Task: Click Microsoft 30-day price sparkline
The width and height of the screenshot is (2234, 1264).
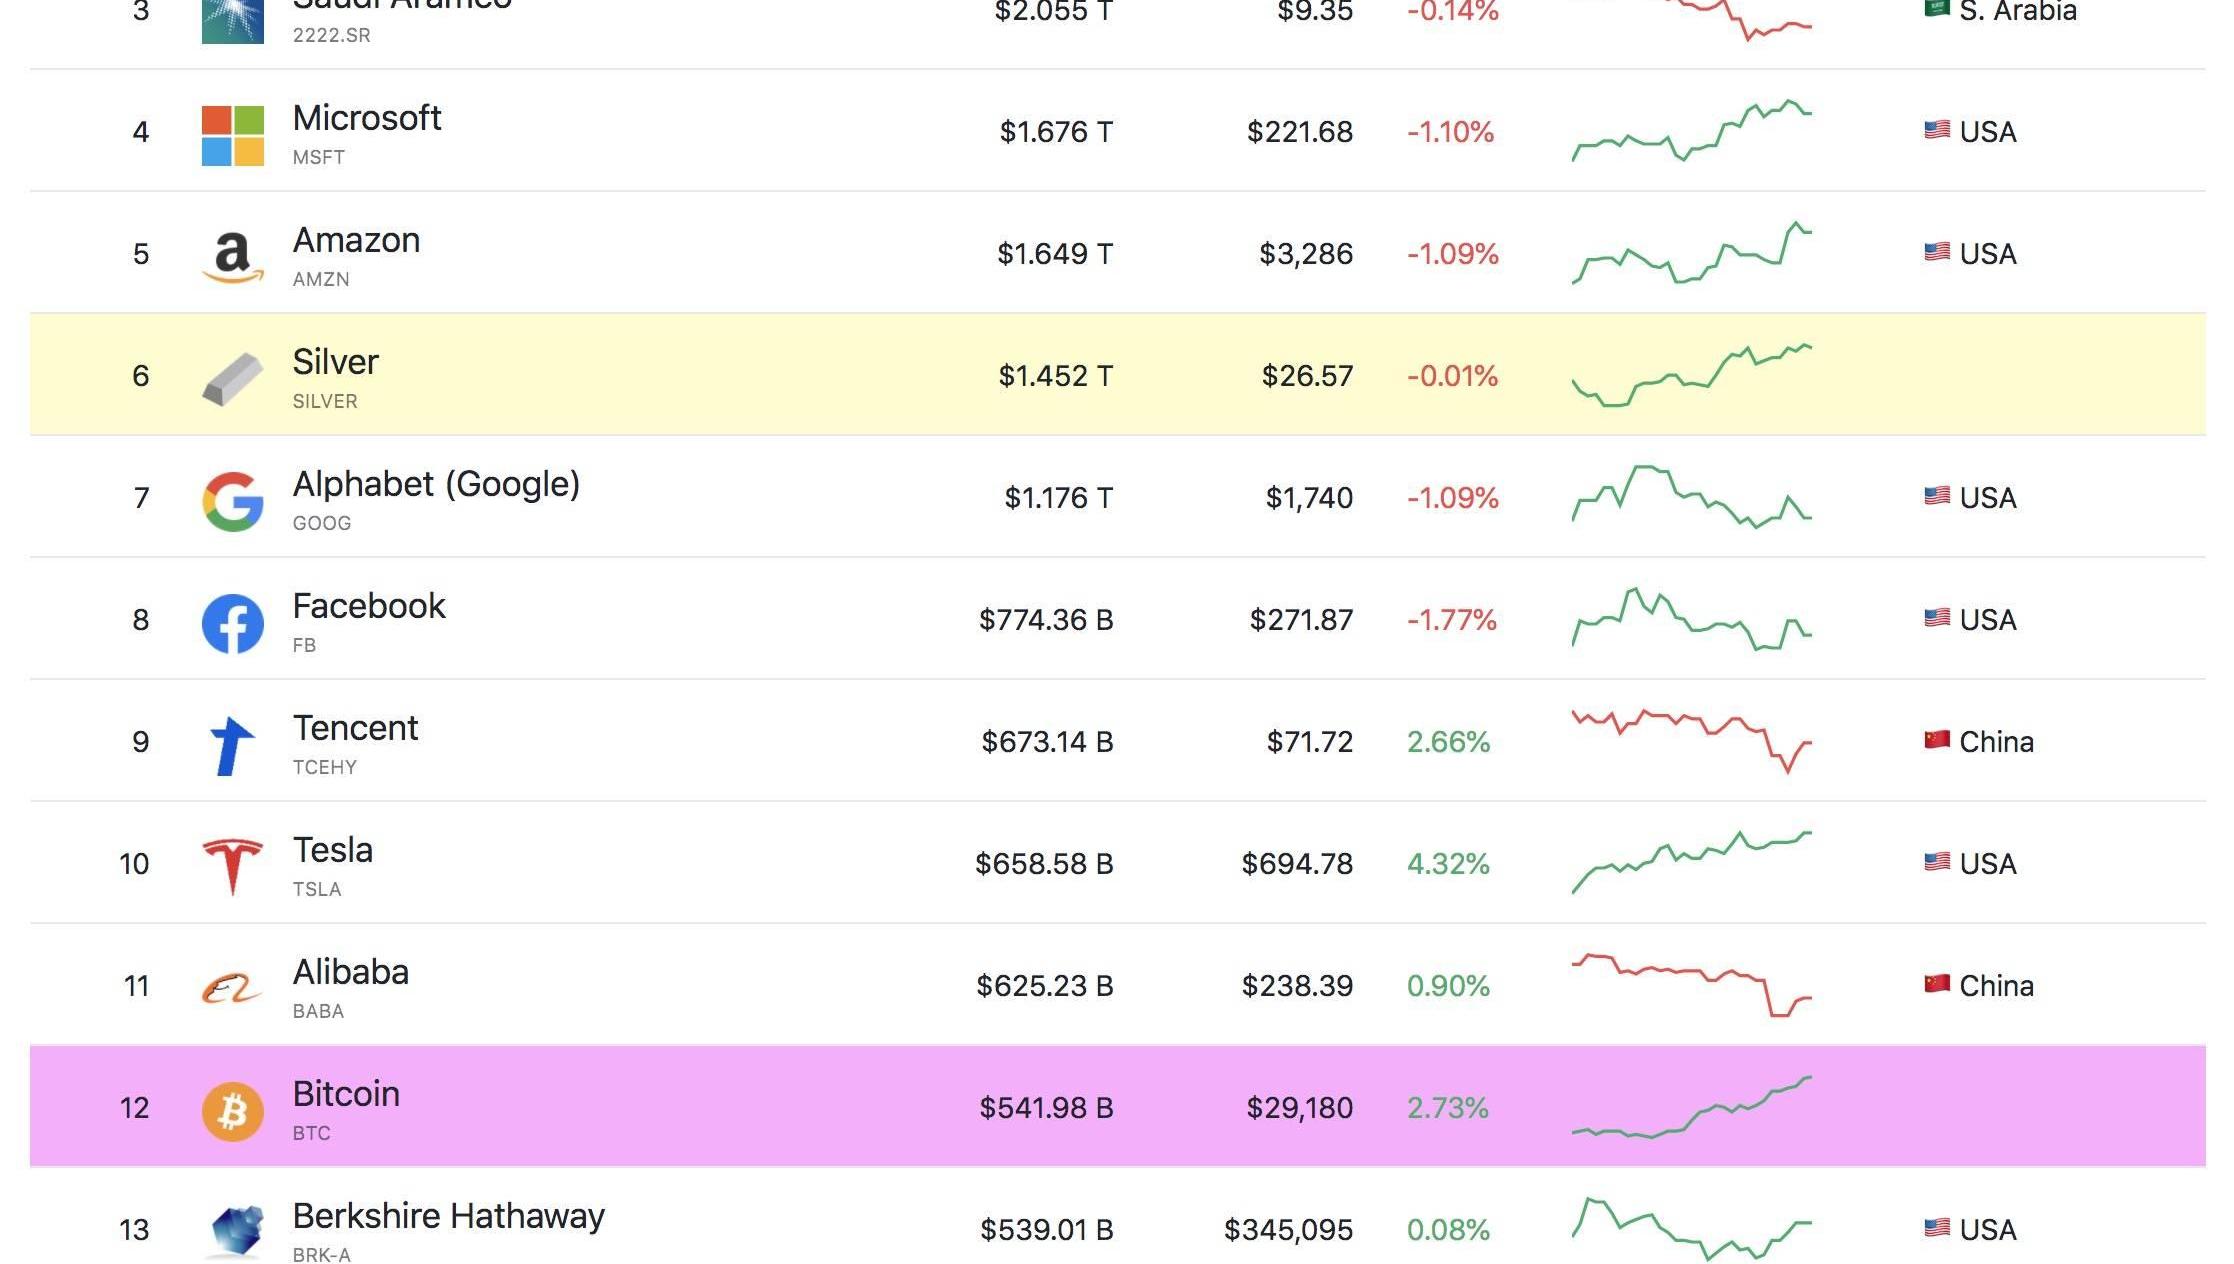Action: point(1692,131)
